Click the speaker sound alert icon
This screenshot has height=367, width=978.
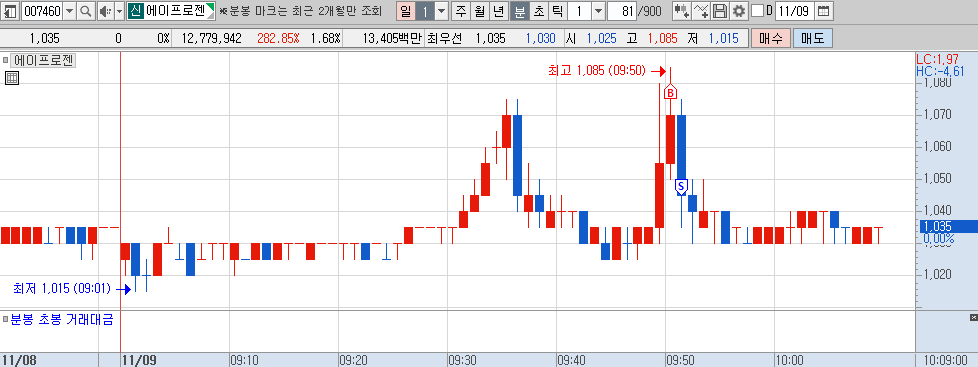tap(105, 11)
